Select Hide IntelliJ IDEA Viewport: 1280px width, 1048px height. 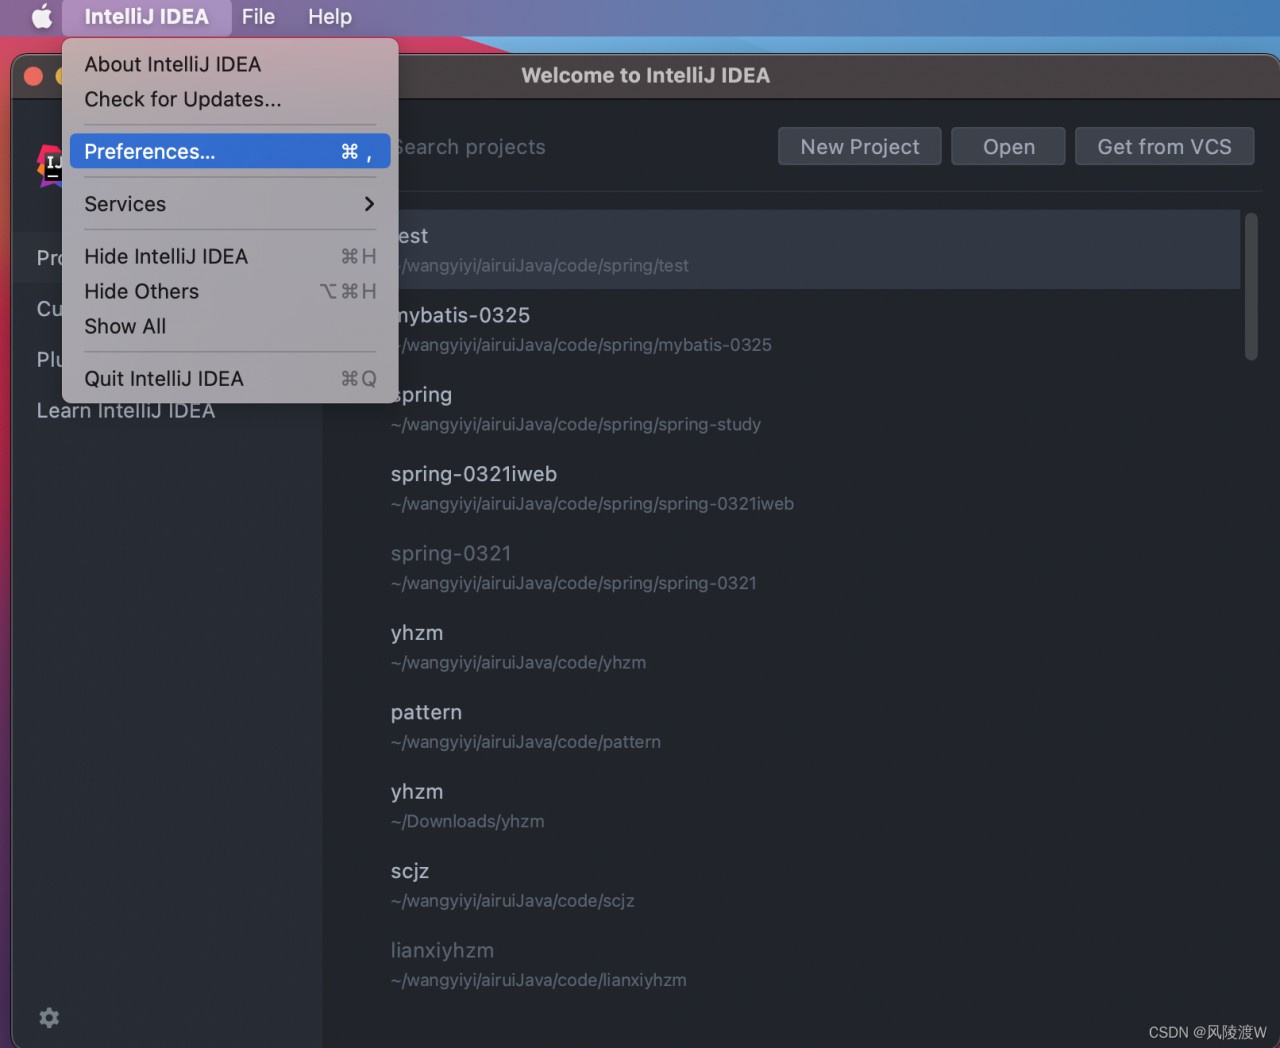pyautogui.click(x=230, y=256)
